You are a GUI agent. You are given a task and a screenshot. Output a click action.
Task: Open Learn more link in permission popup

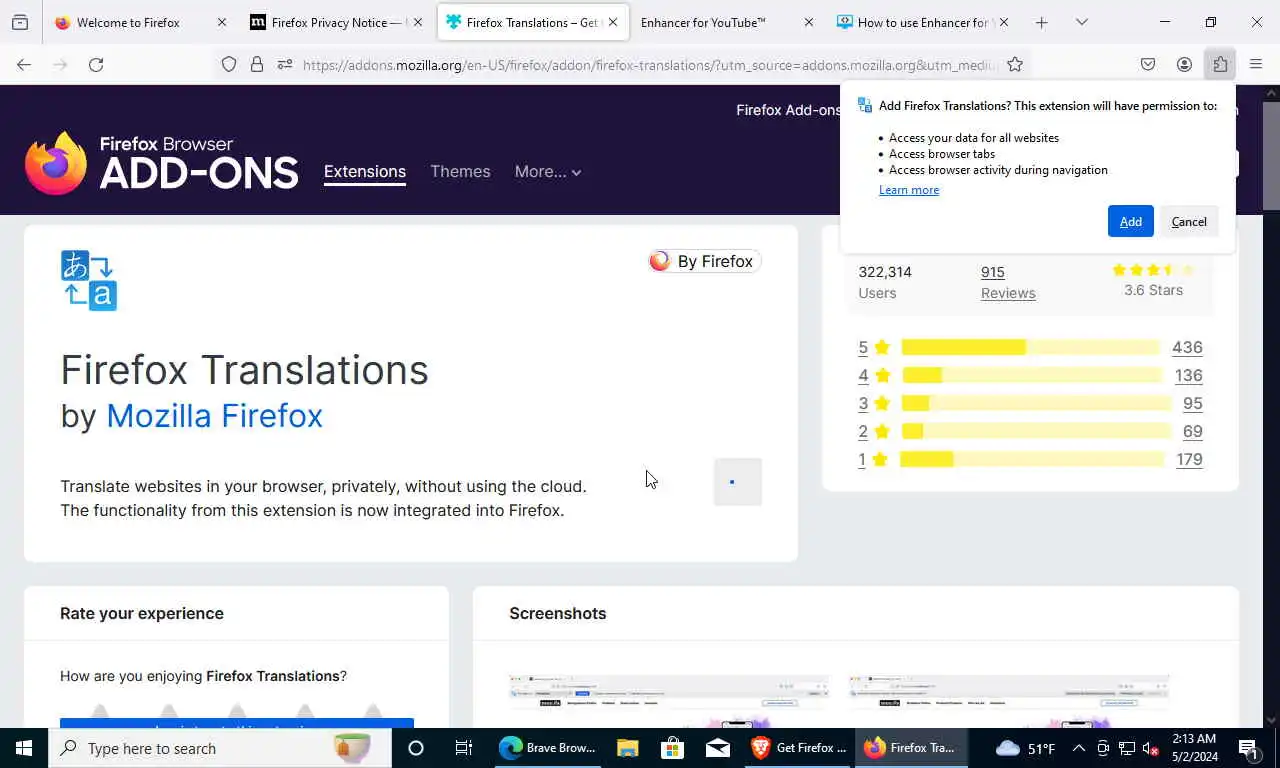[x=909, y=190]
